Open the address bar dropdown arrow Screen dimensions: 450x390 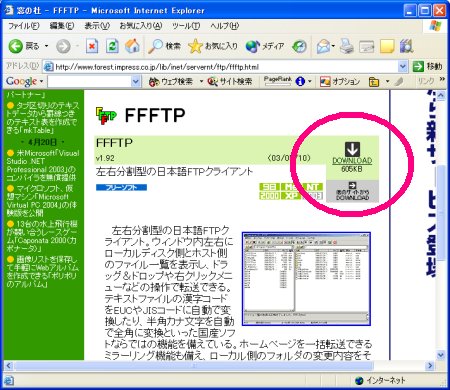click(x=403, y=67)
